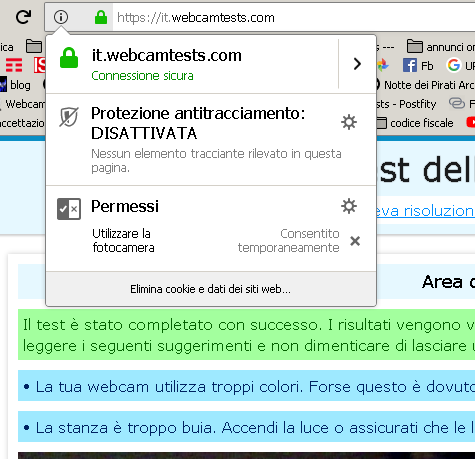Click the site information circle icon
475x459 pixels.
61,17
